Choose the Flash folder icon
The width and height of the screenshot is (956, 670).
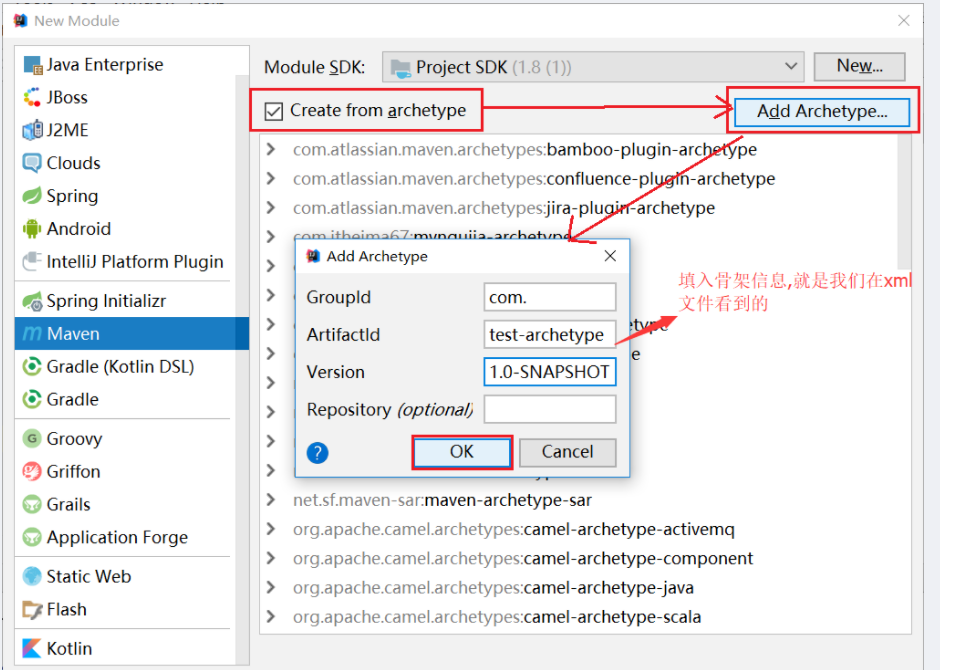(32, 609)
